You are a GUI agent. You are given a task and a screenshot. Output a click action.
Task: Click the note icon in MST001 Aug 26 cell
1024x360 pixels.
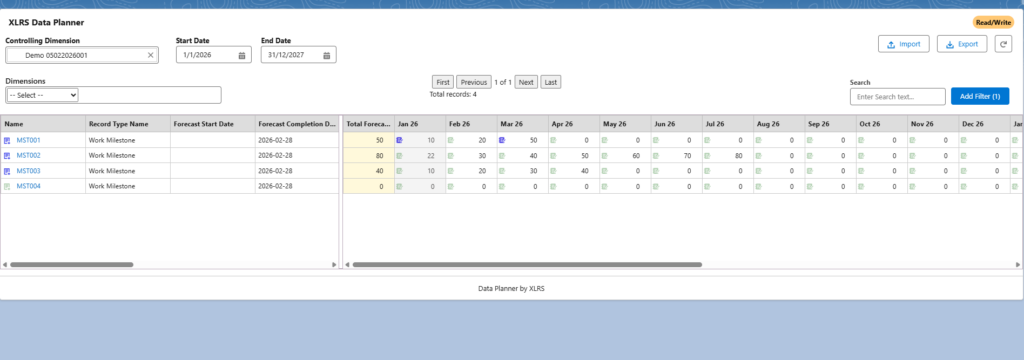point(759,140)
